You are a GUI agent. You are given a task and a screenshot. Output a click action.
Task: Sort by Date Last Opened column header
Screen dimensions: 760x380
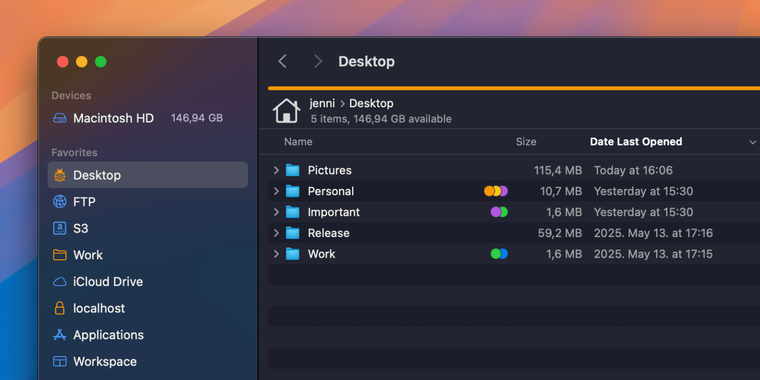[636, 142]
